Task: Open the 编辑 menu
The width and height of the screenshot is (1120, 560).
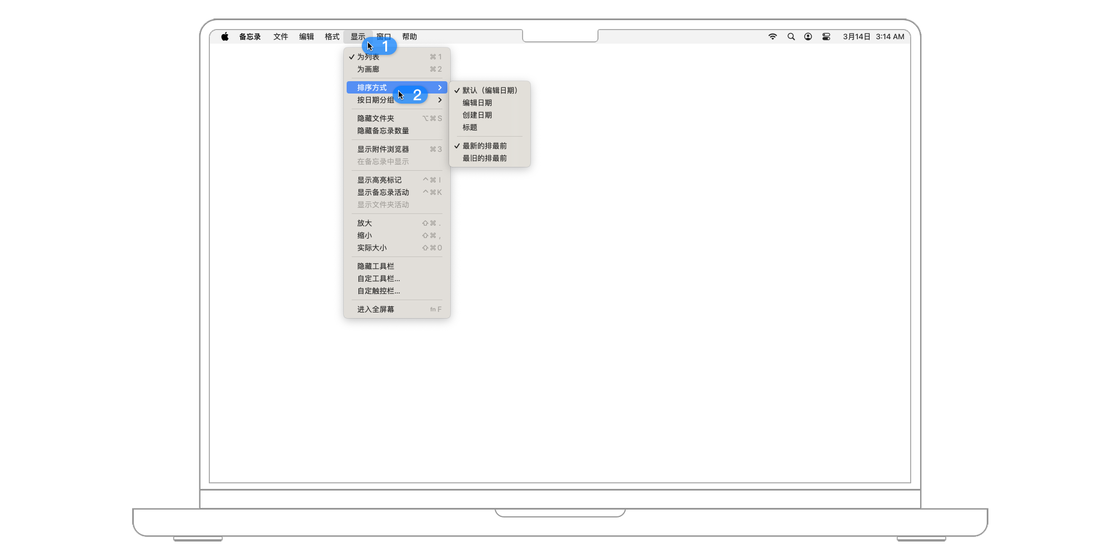Action: (x=306, y=36)
